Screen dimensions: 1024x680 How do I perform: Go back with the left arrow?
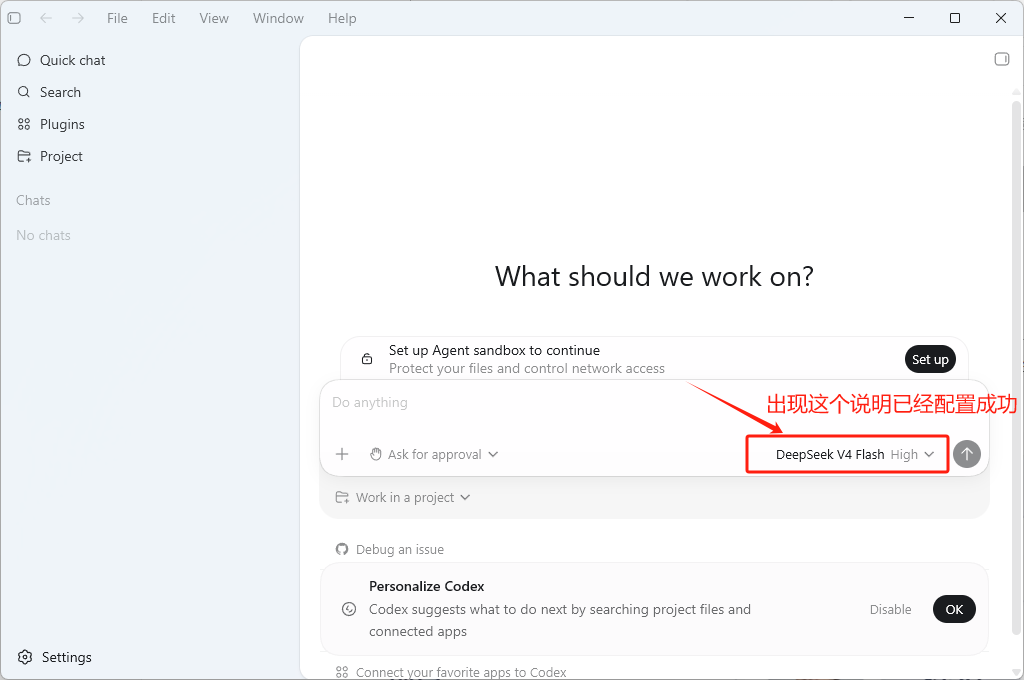click(46, 18)
